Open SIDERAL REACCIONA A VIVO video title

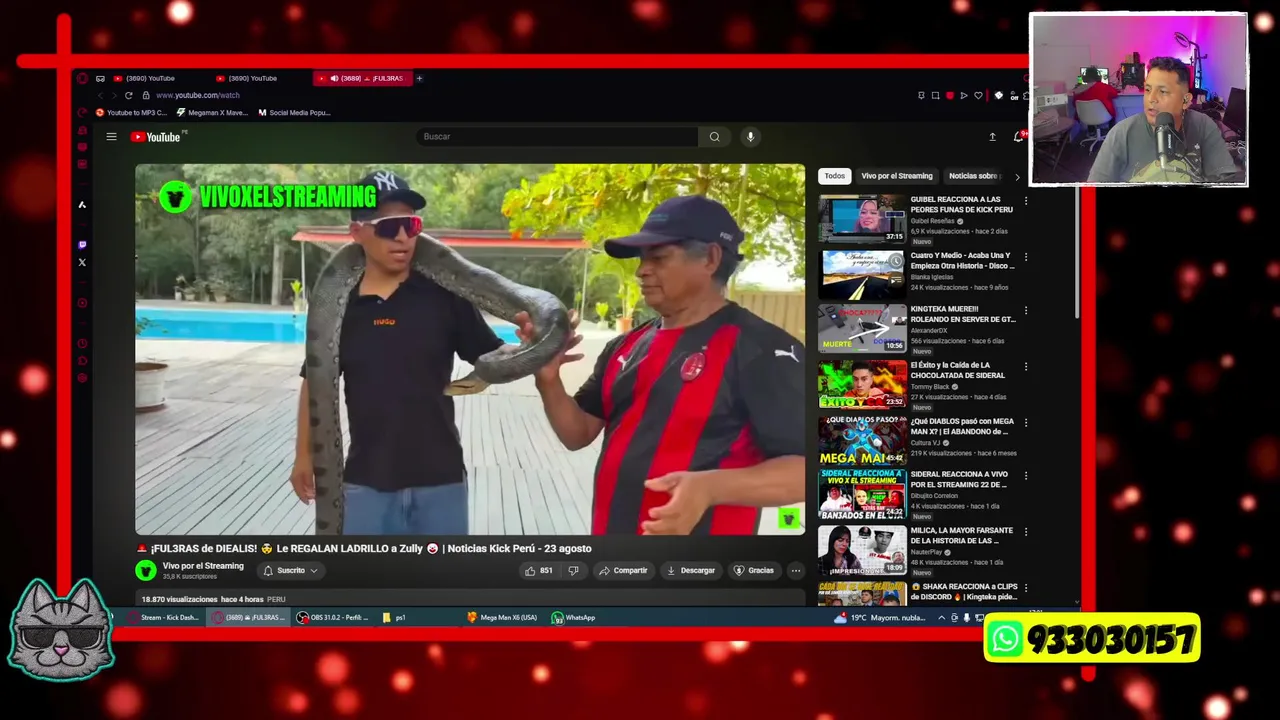point(959,480)
